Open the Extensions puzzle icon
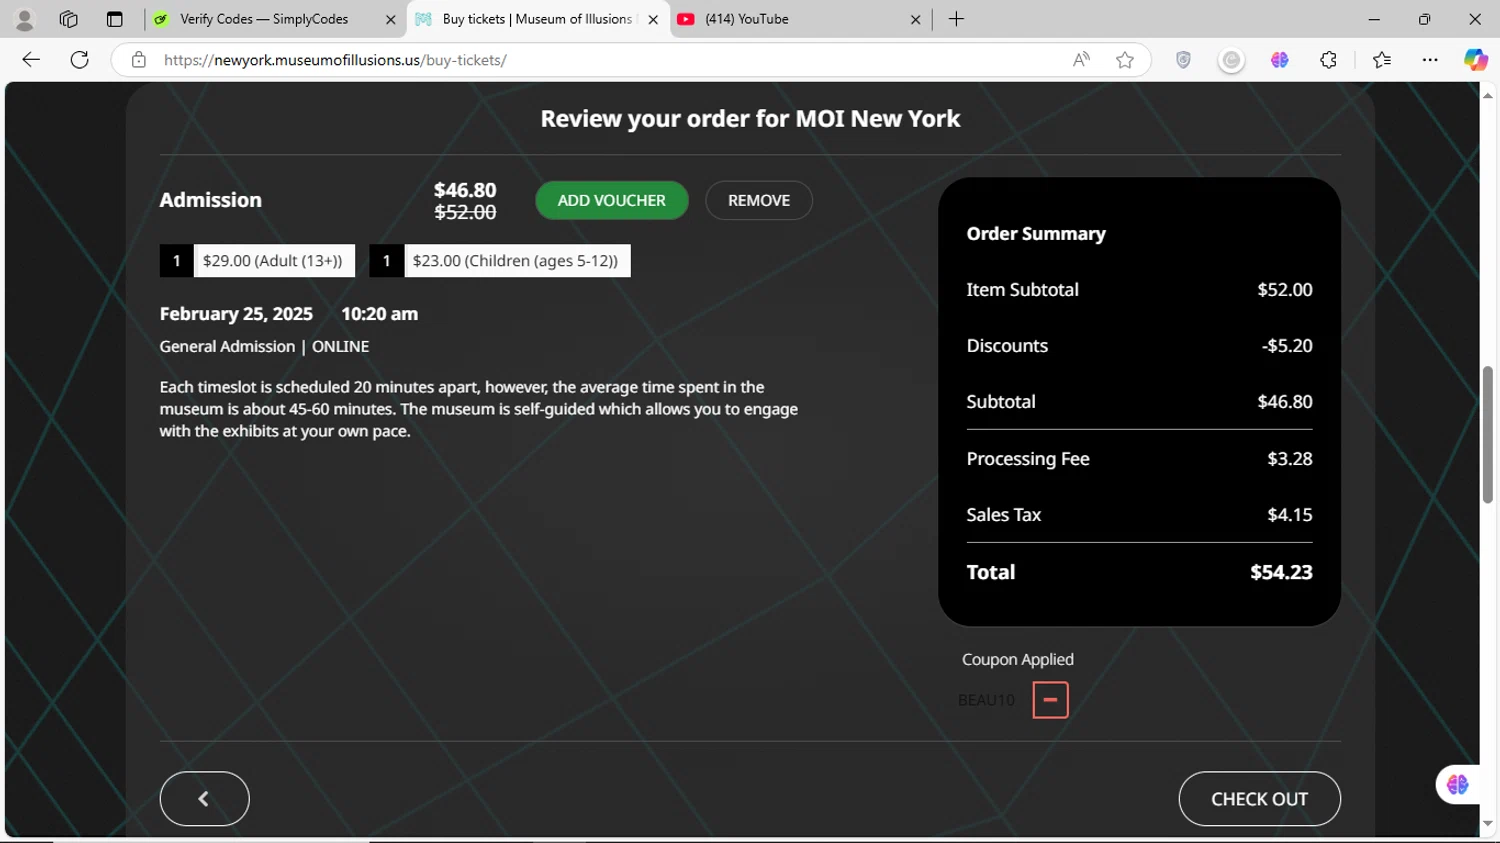The image size is (1500, 843). point(1328,60)
